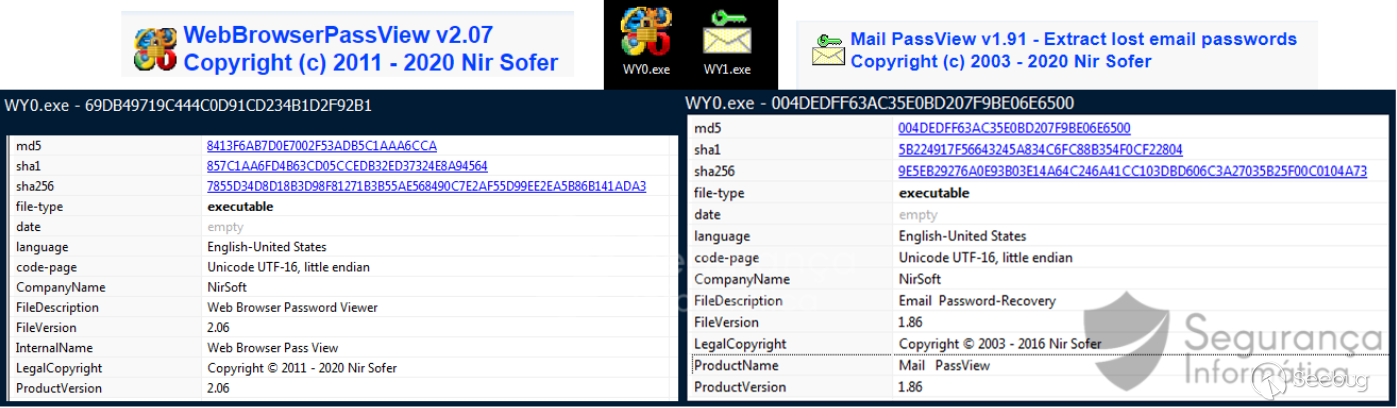Select 'Copyright © 2003 - 2016 Nir Sofer' value
The image size is (1397, 408).
1000,344
